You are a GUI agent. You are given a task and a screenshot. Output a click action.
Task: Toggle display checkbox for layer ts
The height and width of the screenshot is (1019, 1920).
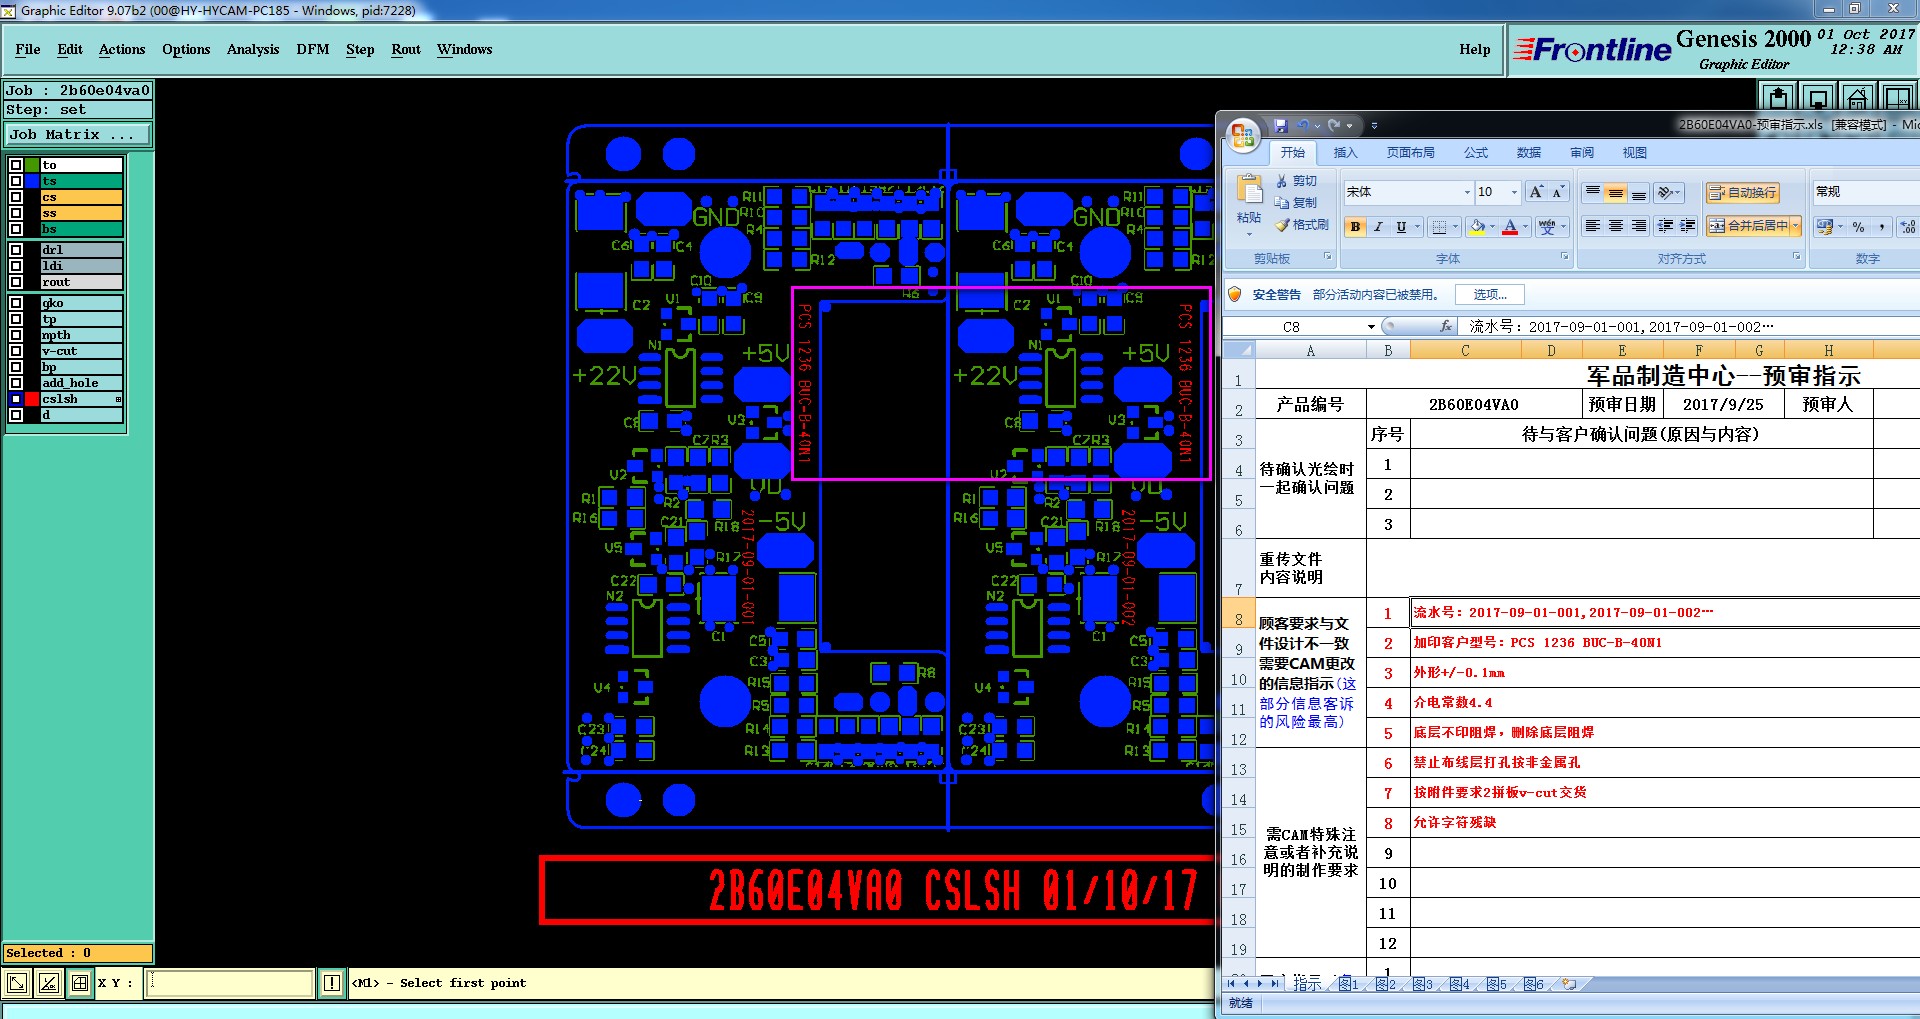tap(16, 181)
